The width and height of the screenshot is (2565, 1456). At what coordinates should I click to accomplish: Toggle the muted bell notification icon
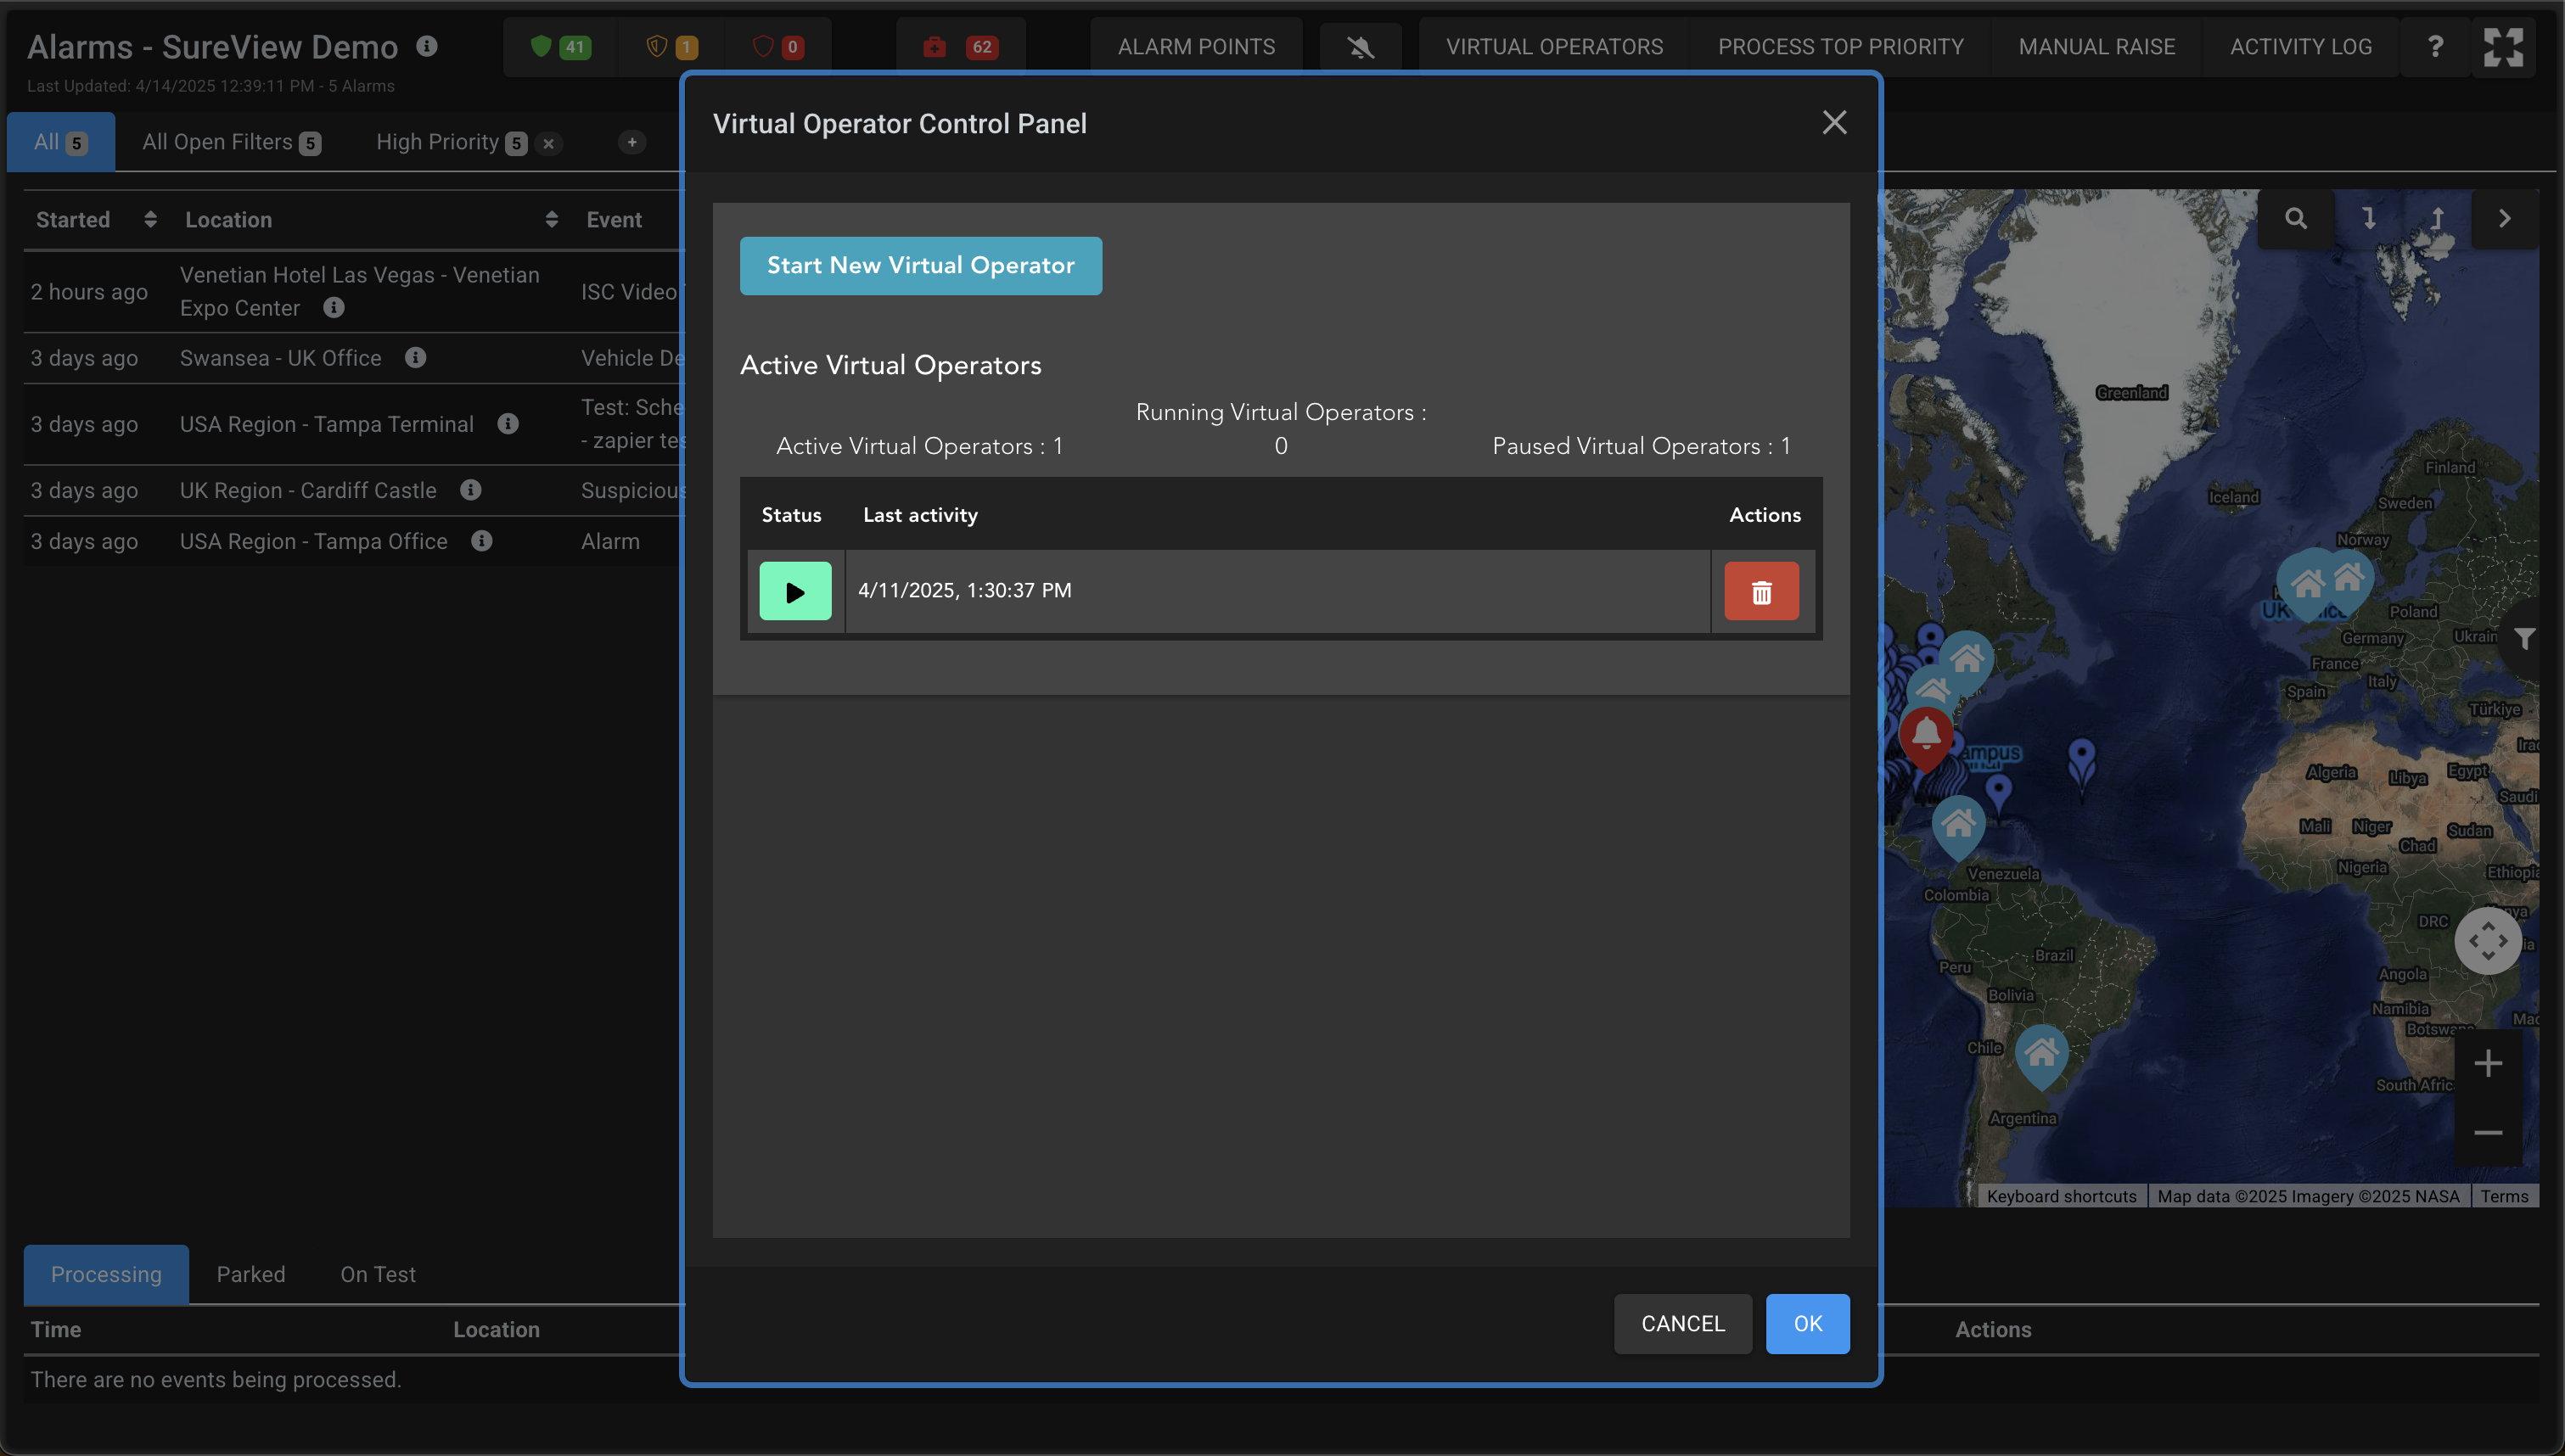[x=1360, y=47]
